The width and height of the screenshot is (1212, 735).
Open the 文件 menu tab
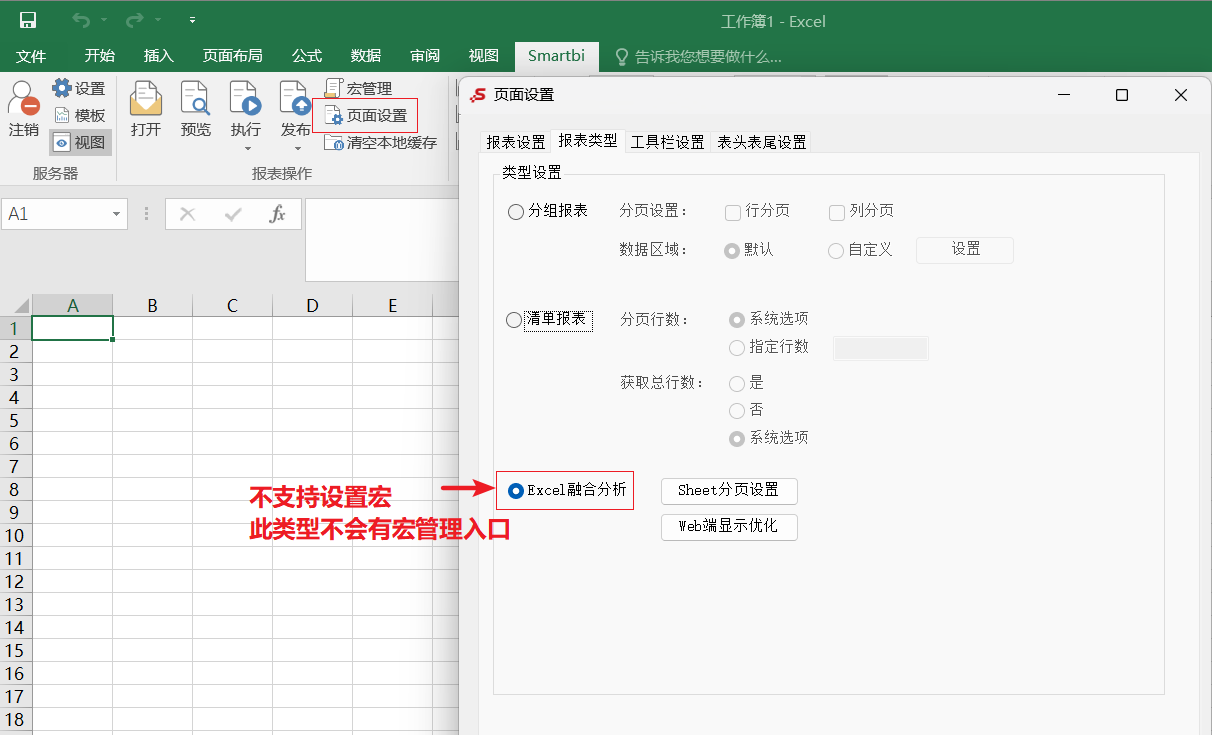31,56
